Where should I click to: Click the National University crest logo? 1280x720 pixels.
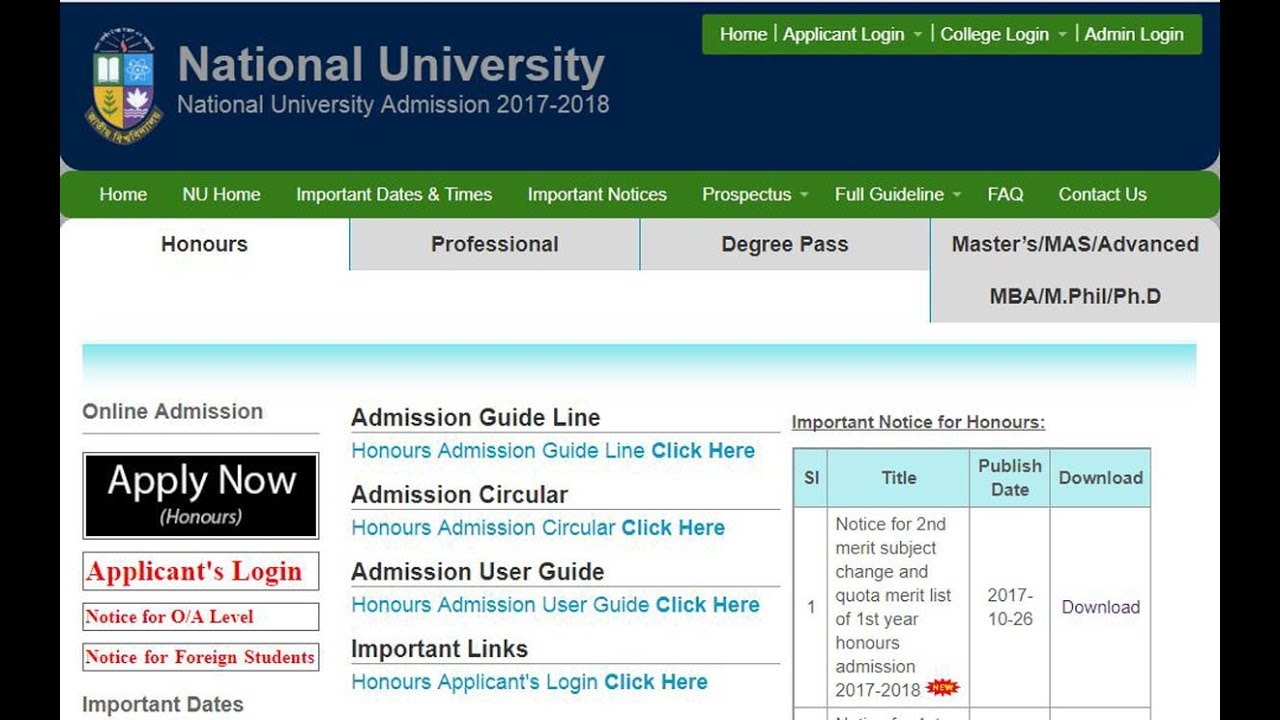[124, 87]
